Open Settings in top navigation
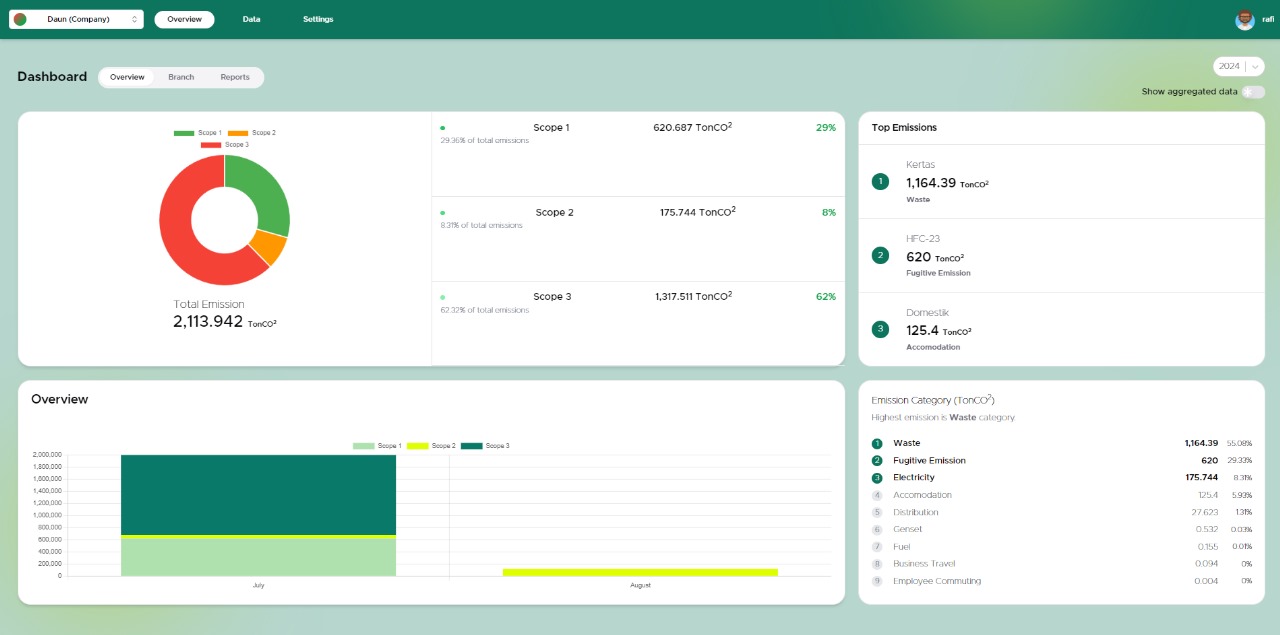The width and height of the screenshot is (1280, 635). coord(318,19)
